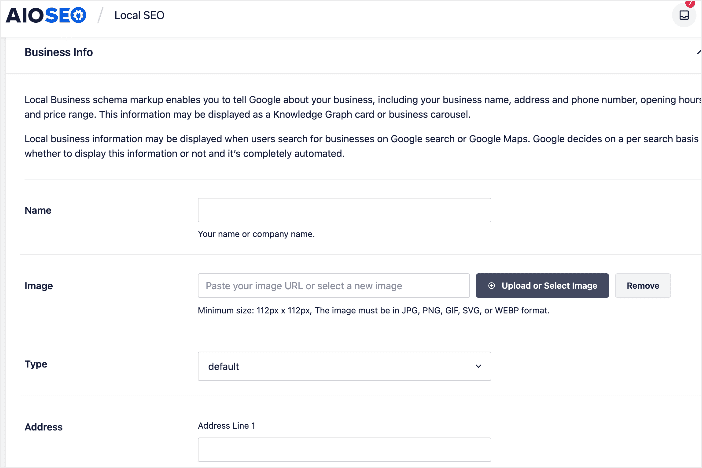This screenshot has height=468, width=702.
Task: Open the Type dropdown
Action: coord(344,366)
